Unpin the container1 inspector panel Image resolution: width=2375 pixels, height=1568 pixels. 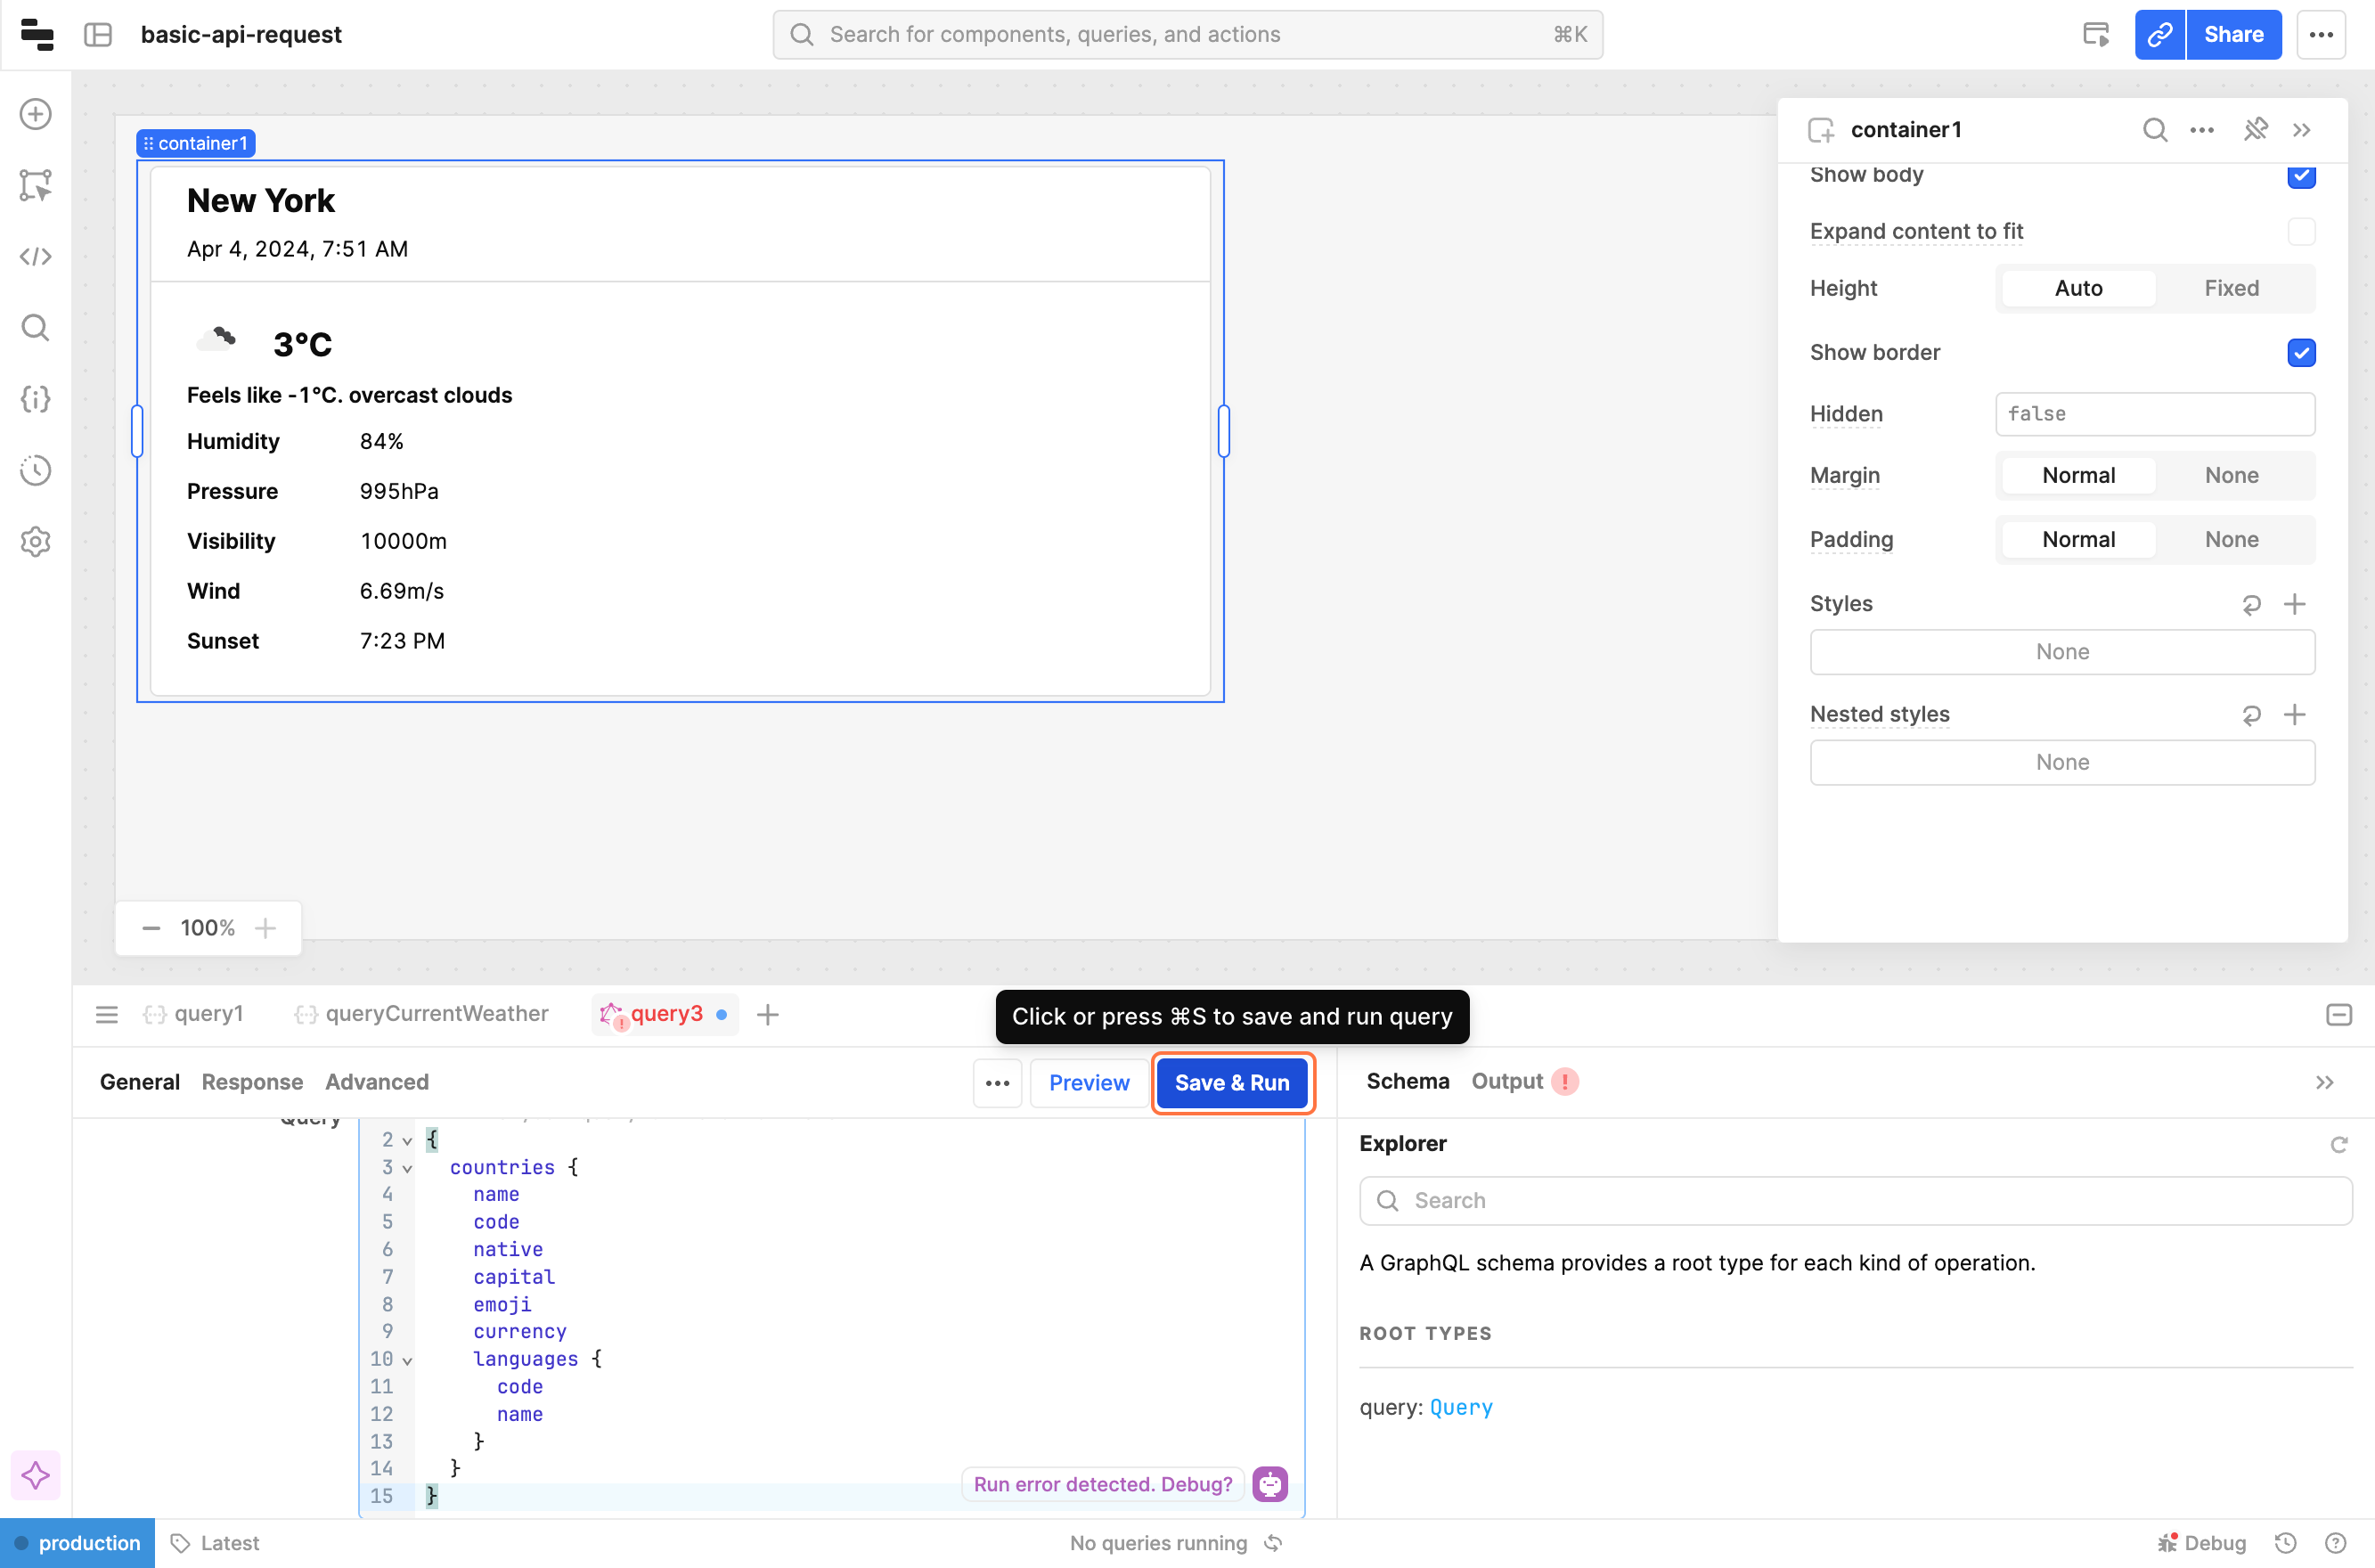pos(2255,130)
